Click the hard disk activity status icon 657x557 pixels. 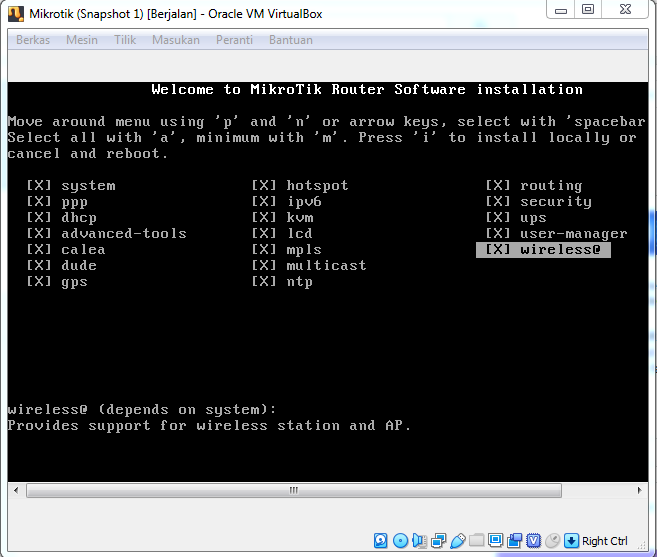click(x=380, y=541)
